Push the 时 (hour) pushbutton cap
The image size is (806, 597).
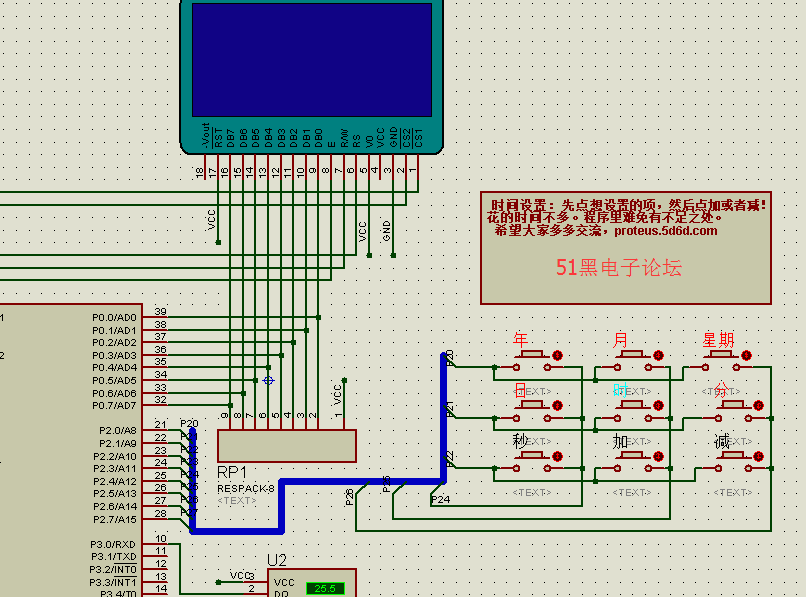coord(633,405)
